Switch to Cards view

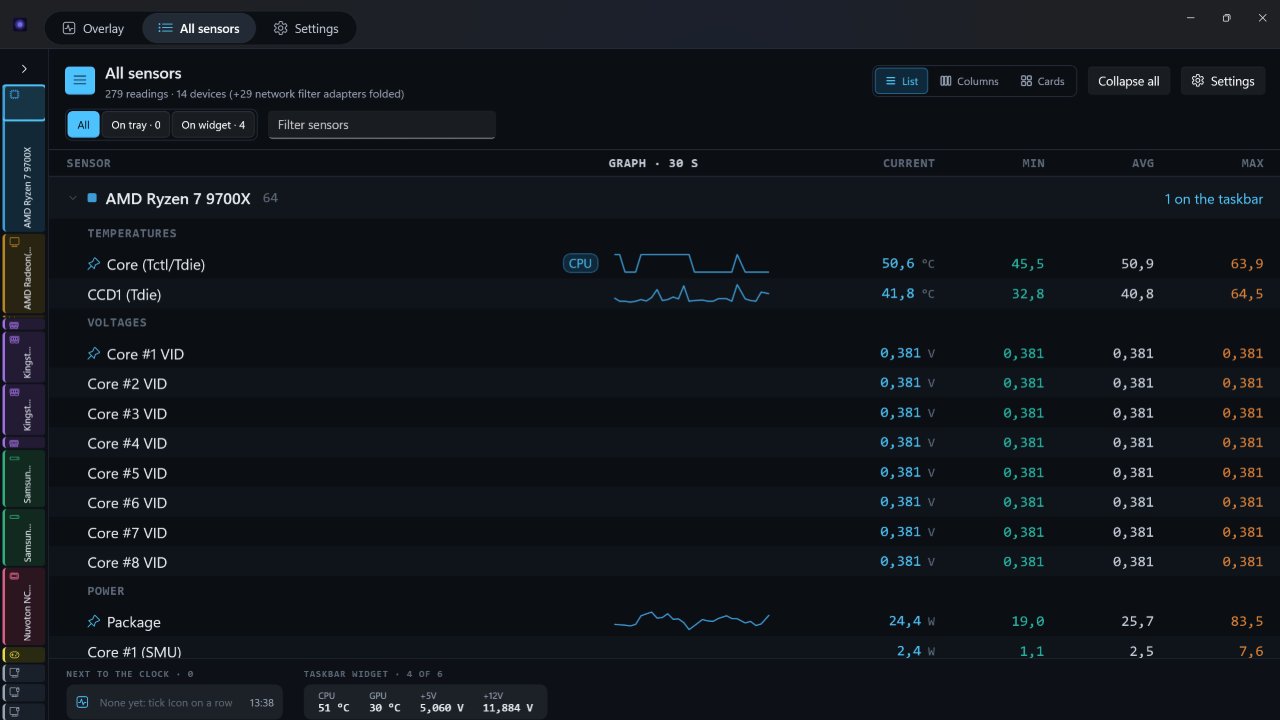pos(1042,81)
